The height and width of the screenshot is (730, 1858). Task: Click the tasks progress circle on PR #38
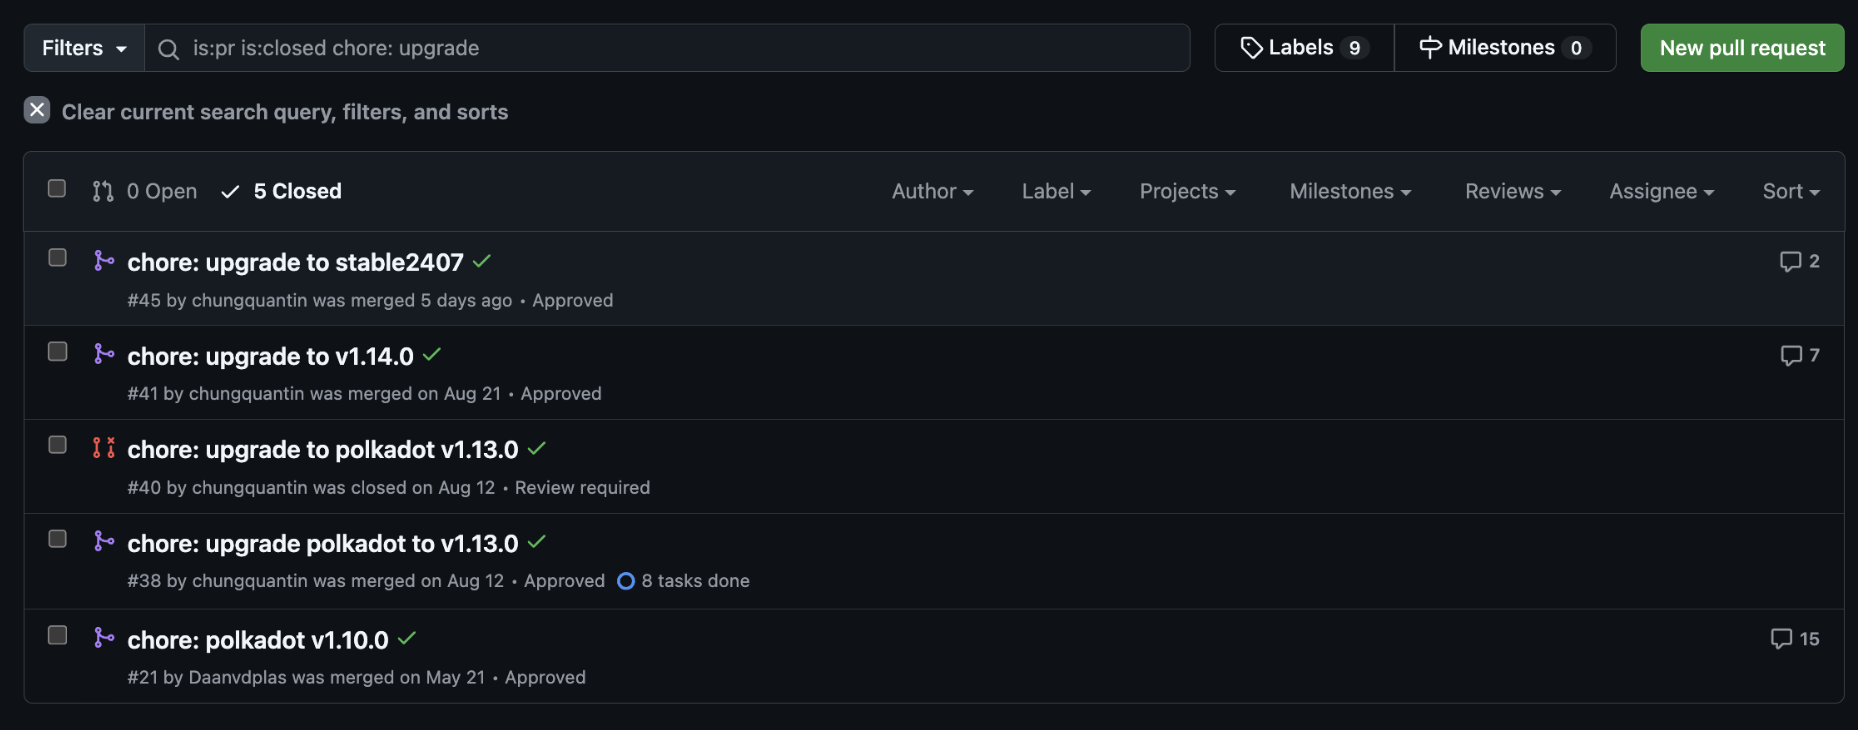(x=626, y=581)
